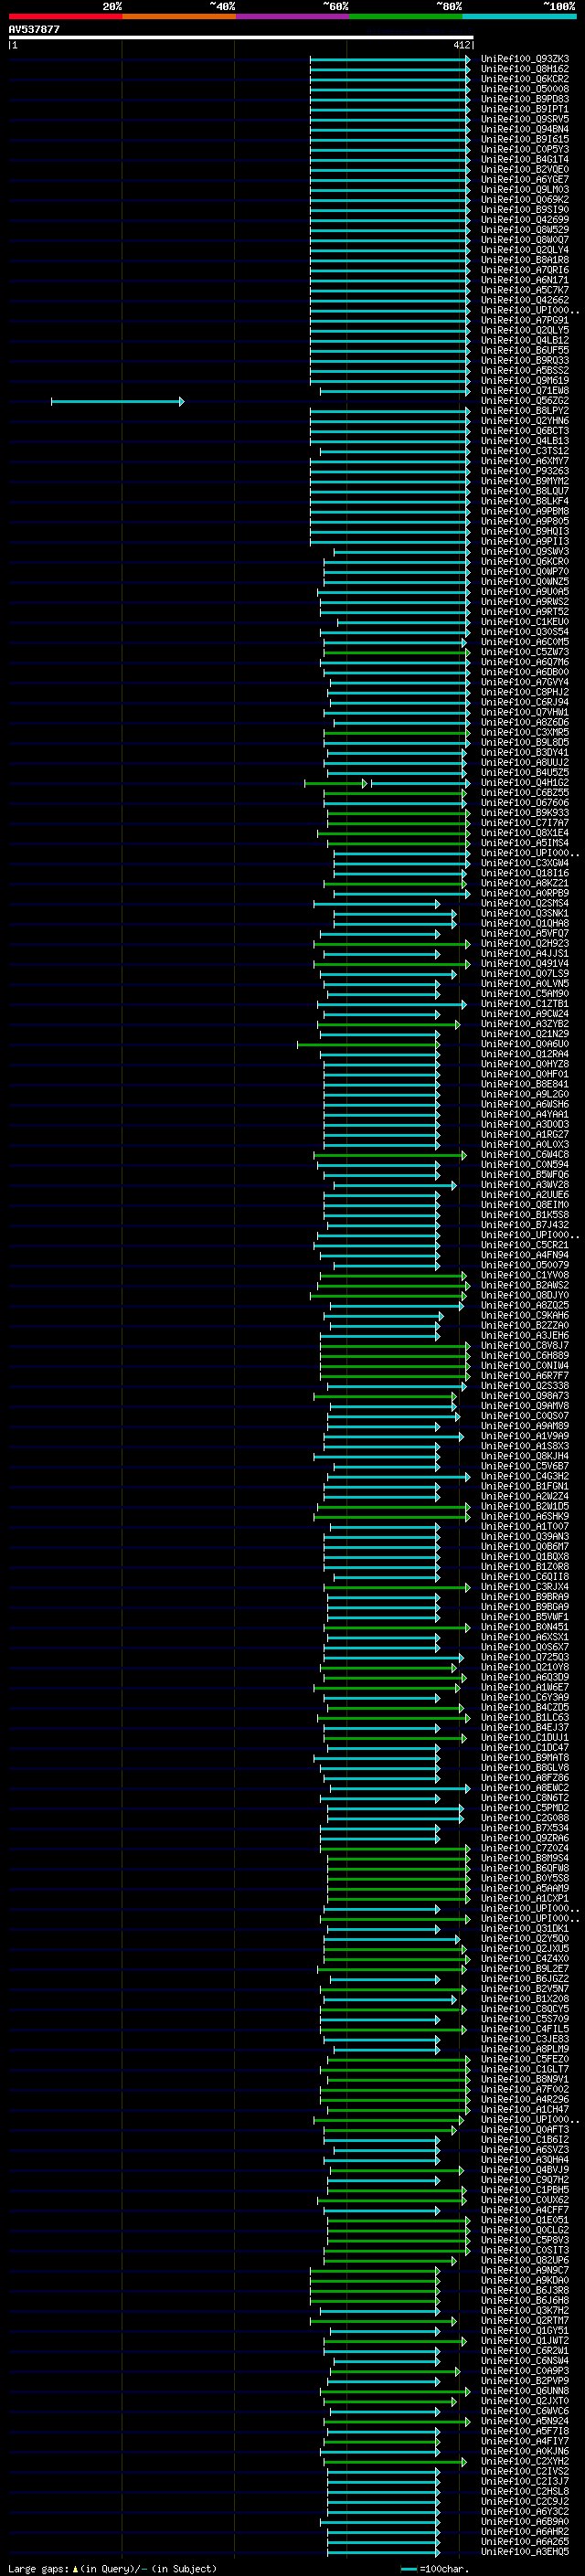585x2576 pixels.
Task: Click hit label UniRef100_Q56ZG2
Action: coord(525,401)
